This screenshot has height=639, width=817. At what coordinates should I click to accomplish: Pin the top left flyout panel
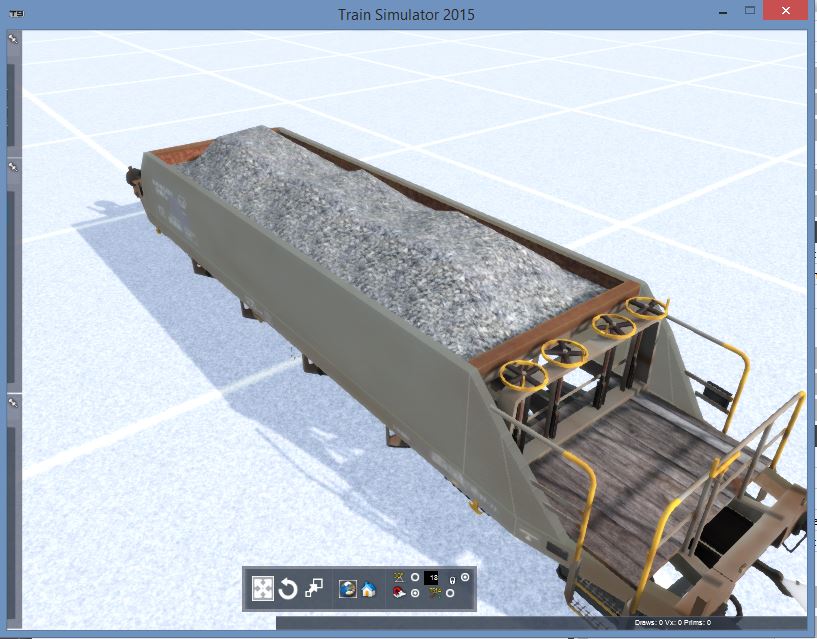click(x=13, y=38)
